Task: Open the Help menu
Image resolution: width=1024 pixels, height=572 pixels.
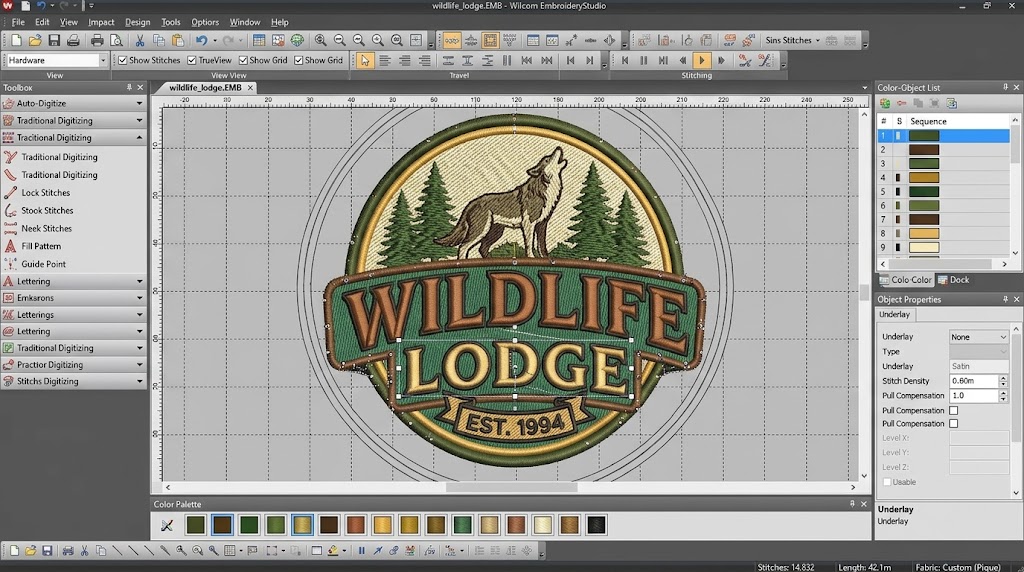Action: [280, 22]
